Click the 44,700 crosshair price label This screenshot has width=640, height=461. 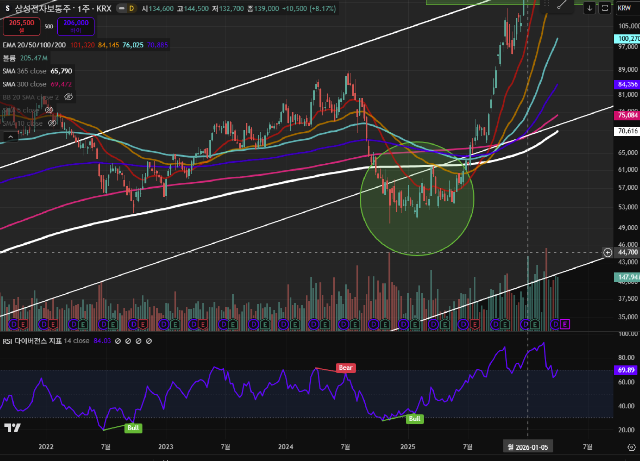[x=627, y=253]
